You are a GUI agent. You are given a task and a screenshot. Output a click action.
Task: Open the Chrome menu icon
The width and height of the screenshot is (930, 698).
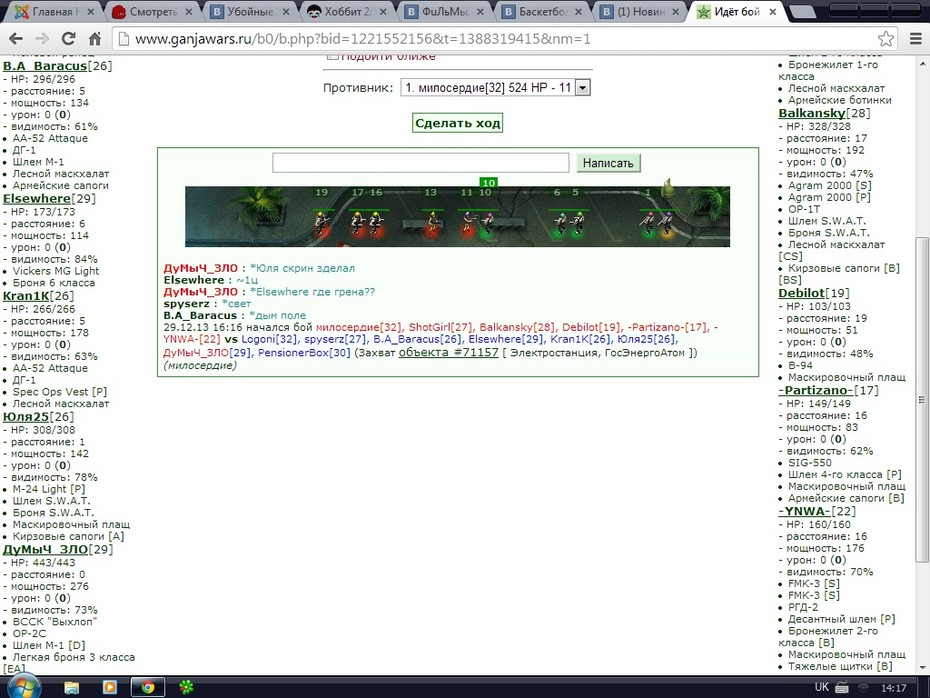[x=916, y=39]
